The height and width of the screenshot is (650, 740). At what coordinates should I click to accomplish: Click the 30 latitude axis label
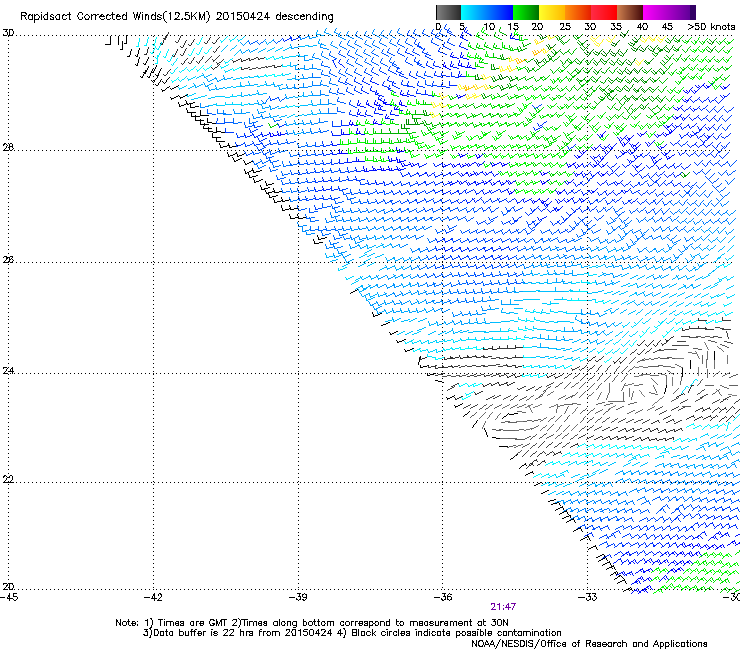[x=8, y=33]
